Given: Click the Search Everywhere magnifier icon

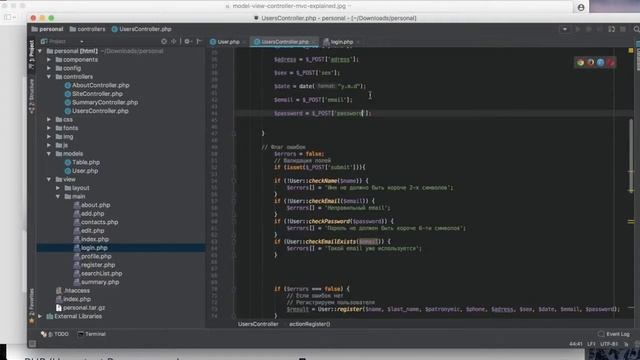Looking at the screenshot, I should coord(636,29).
